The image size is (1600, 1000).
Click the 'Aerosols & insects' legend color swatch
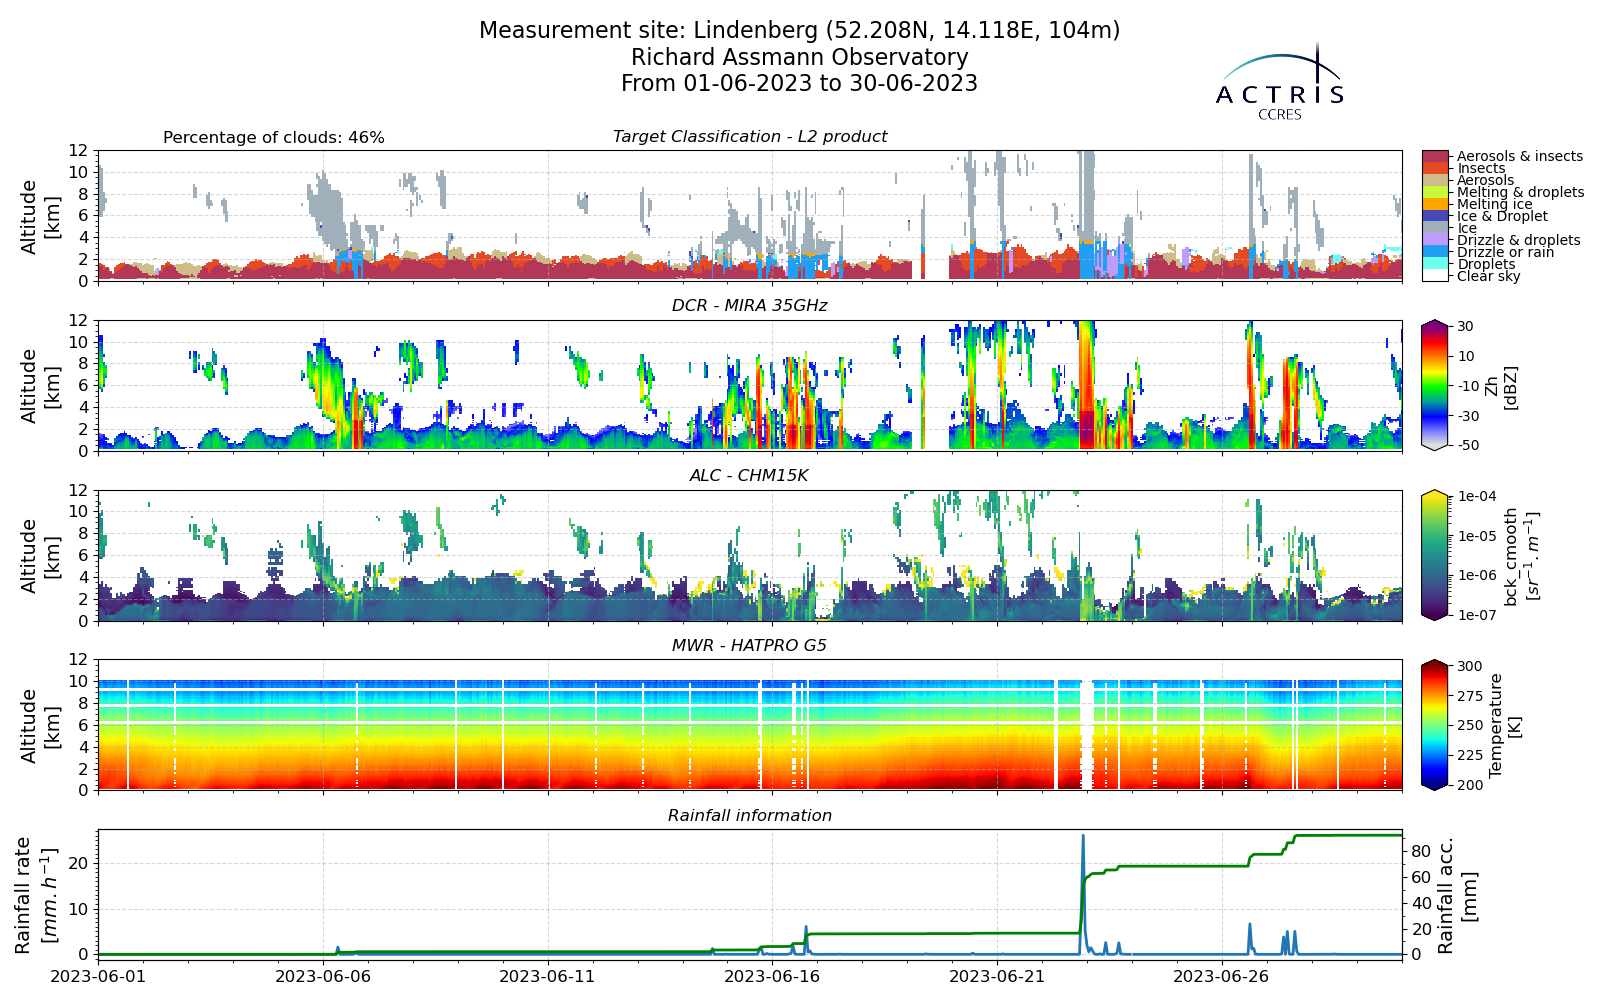tap(1435, 157)
